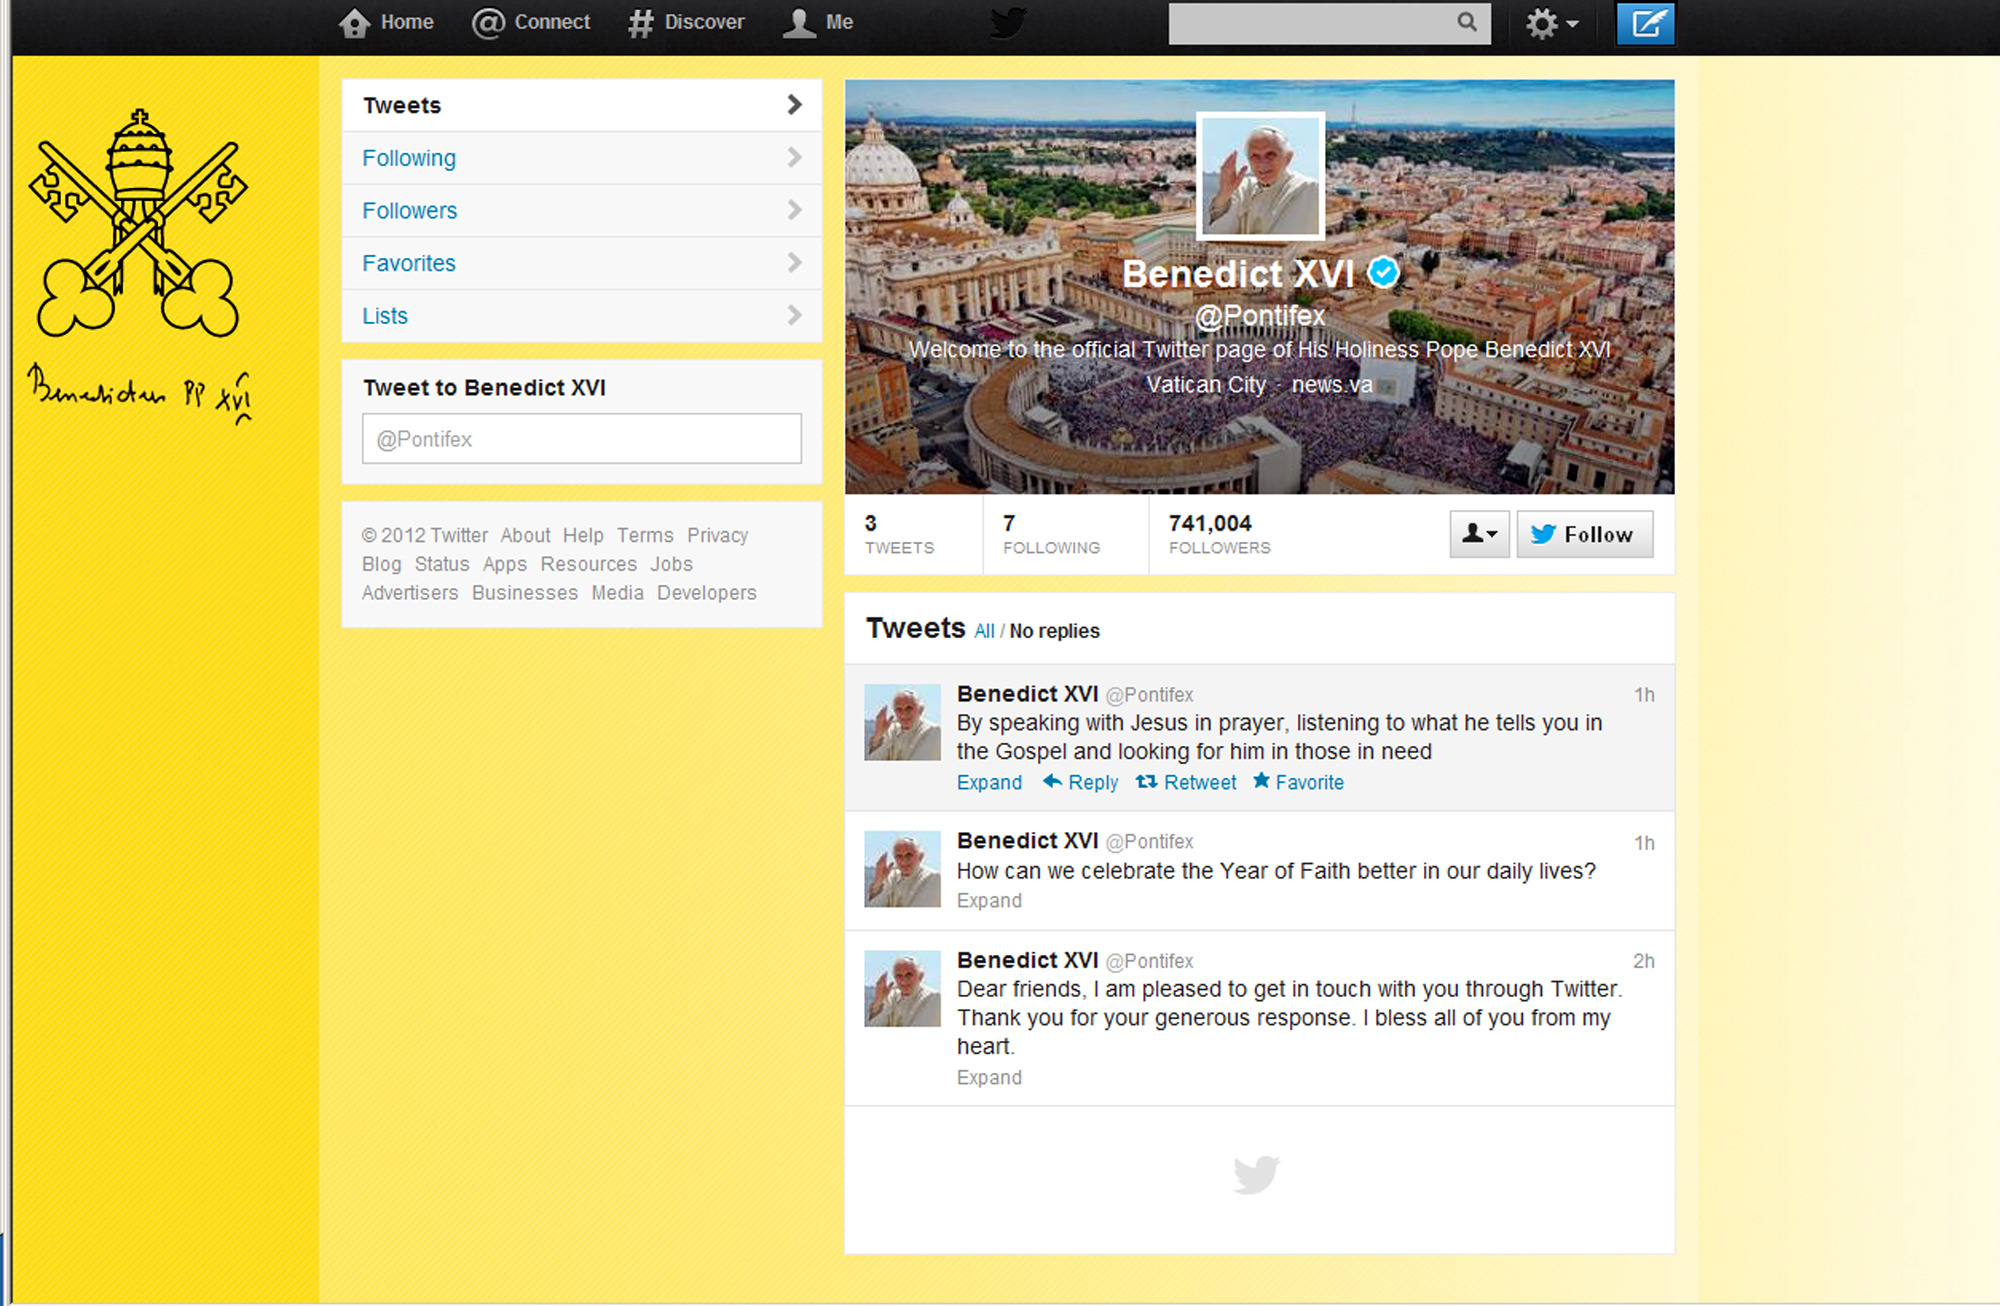Open the 7 Following count
Viewport: 2000px width, 1306px height.
[1051, 534]
